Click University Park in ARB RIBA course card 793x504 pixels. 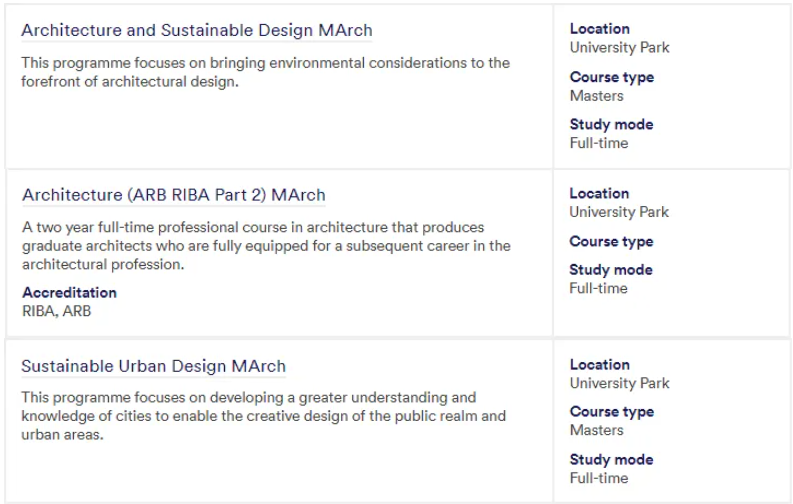619,212
